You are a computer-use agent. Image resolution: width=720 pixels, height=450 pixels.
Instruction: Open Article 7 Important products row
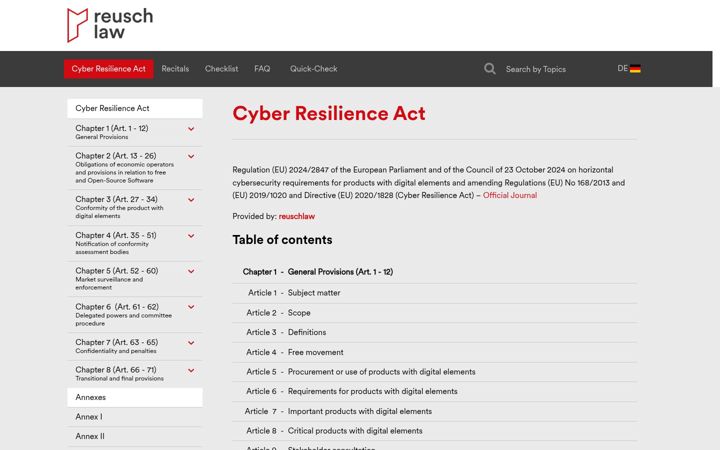[x=434, y=411]
